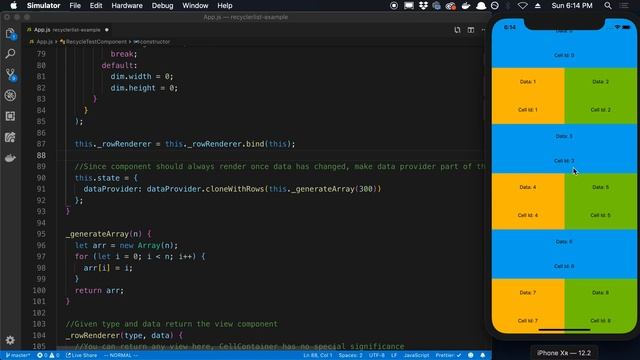
Task: Click the menu bar clock 'Sun 6:14 PM'
Action: pyautogui.click(x=572, y=6)
